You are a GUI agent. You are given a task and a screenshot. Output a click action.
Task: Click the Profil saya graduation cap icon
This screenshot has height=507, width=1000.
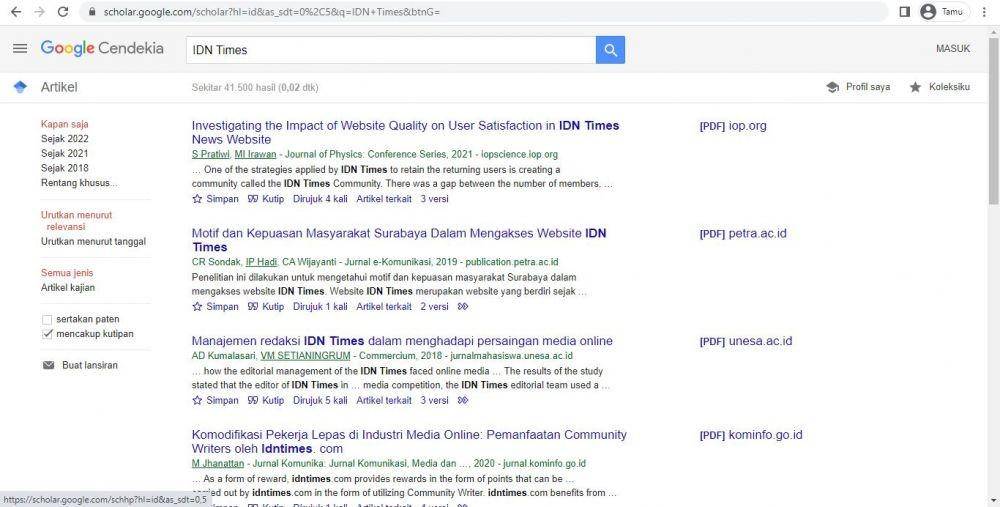click(832, 87)
